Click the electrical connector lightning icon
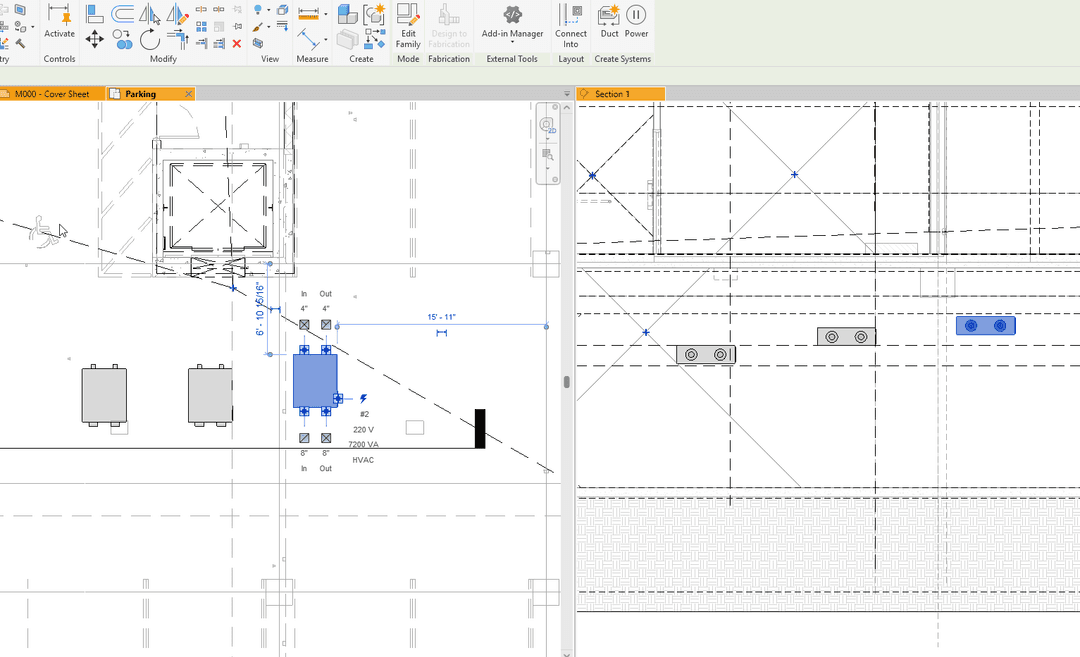The image size is (1080, 657). pos(363,398)
